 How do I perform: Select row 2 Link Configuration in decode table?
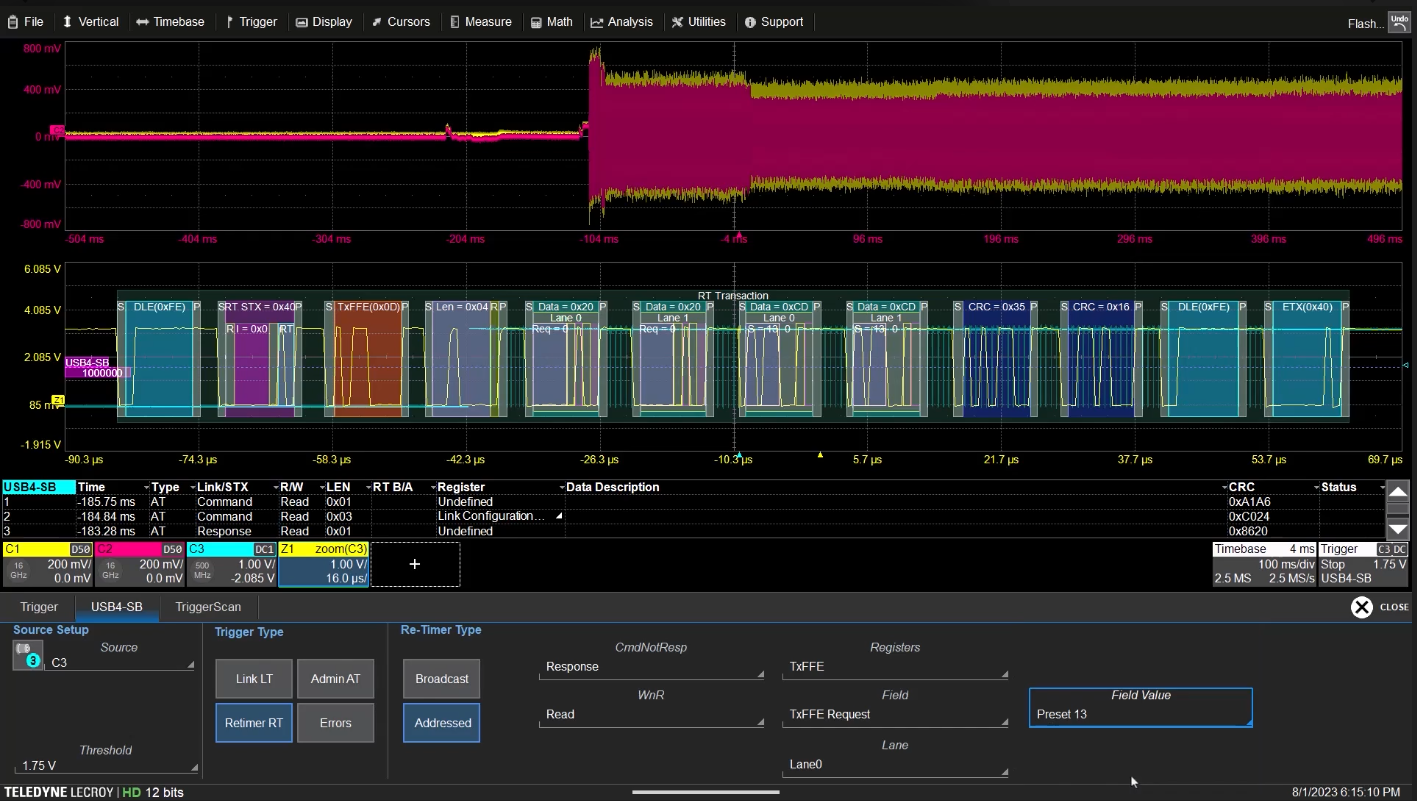490,517
